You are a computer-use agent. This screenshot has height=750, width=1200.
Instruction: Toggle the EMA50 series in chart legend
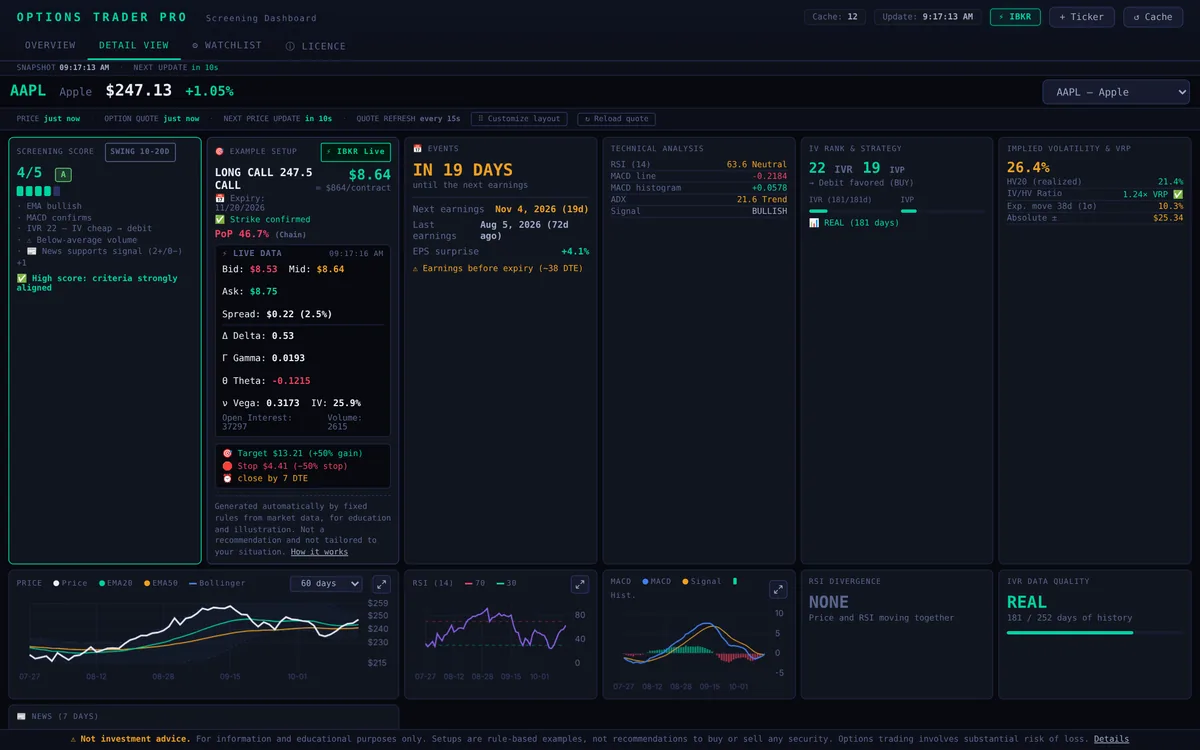[x=161, y=583]
